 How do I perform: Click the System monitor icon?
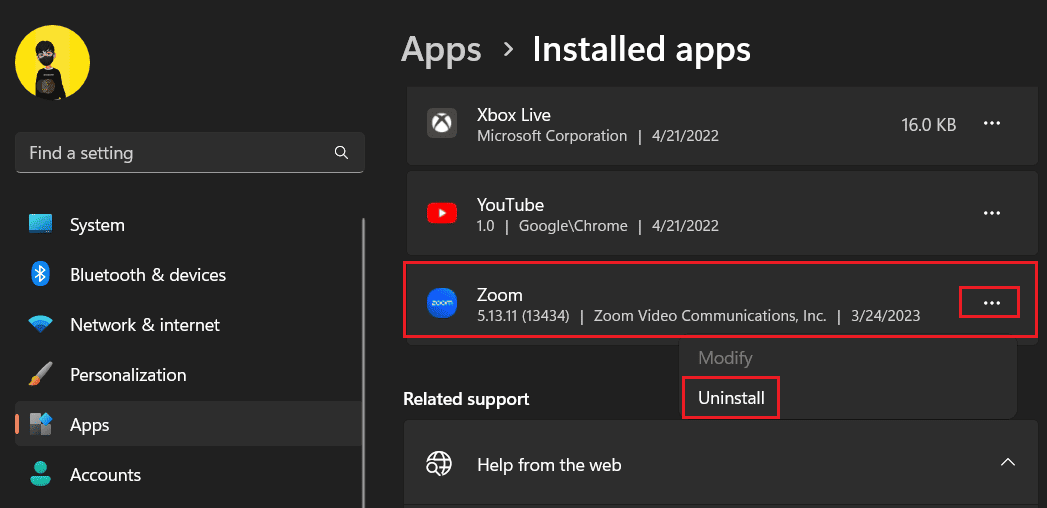pos(41,224)
